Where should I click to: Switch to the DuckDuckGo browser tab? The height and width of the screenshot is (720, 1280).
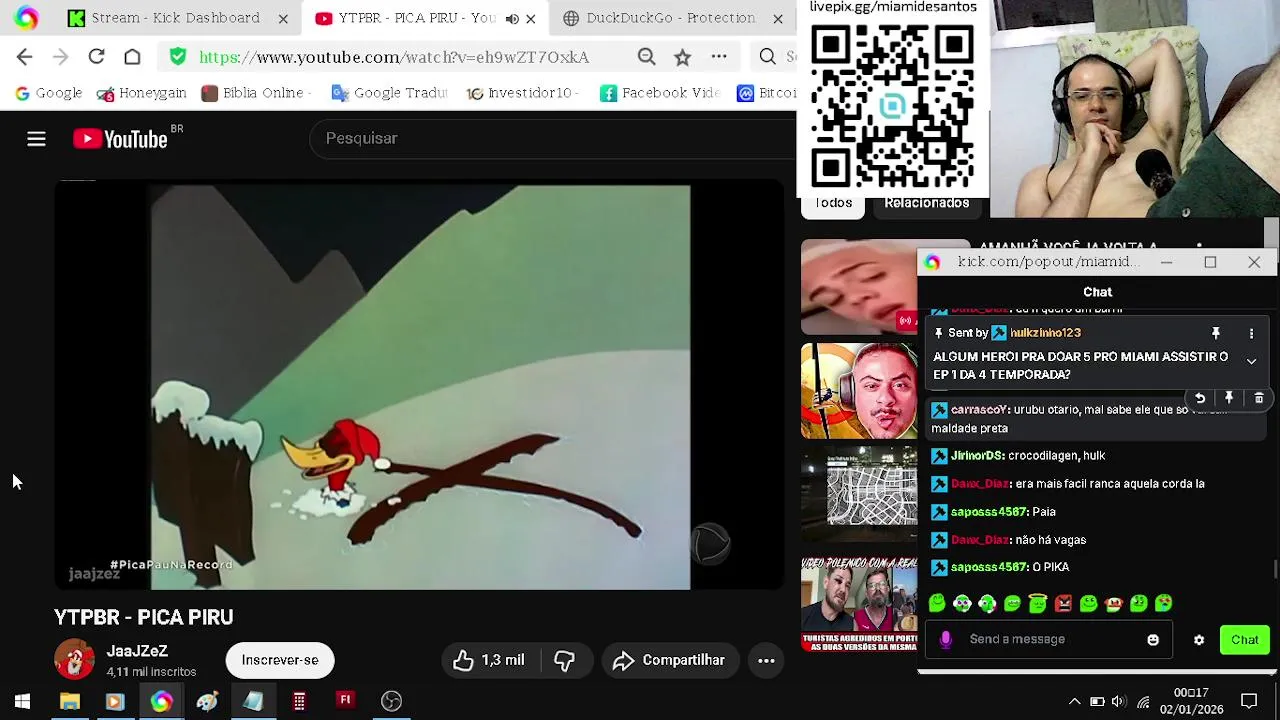click(670, 18)
